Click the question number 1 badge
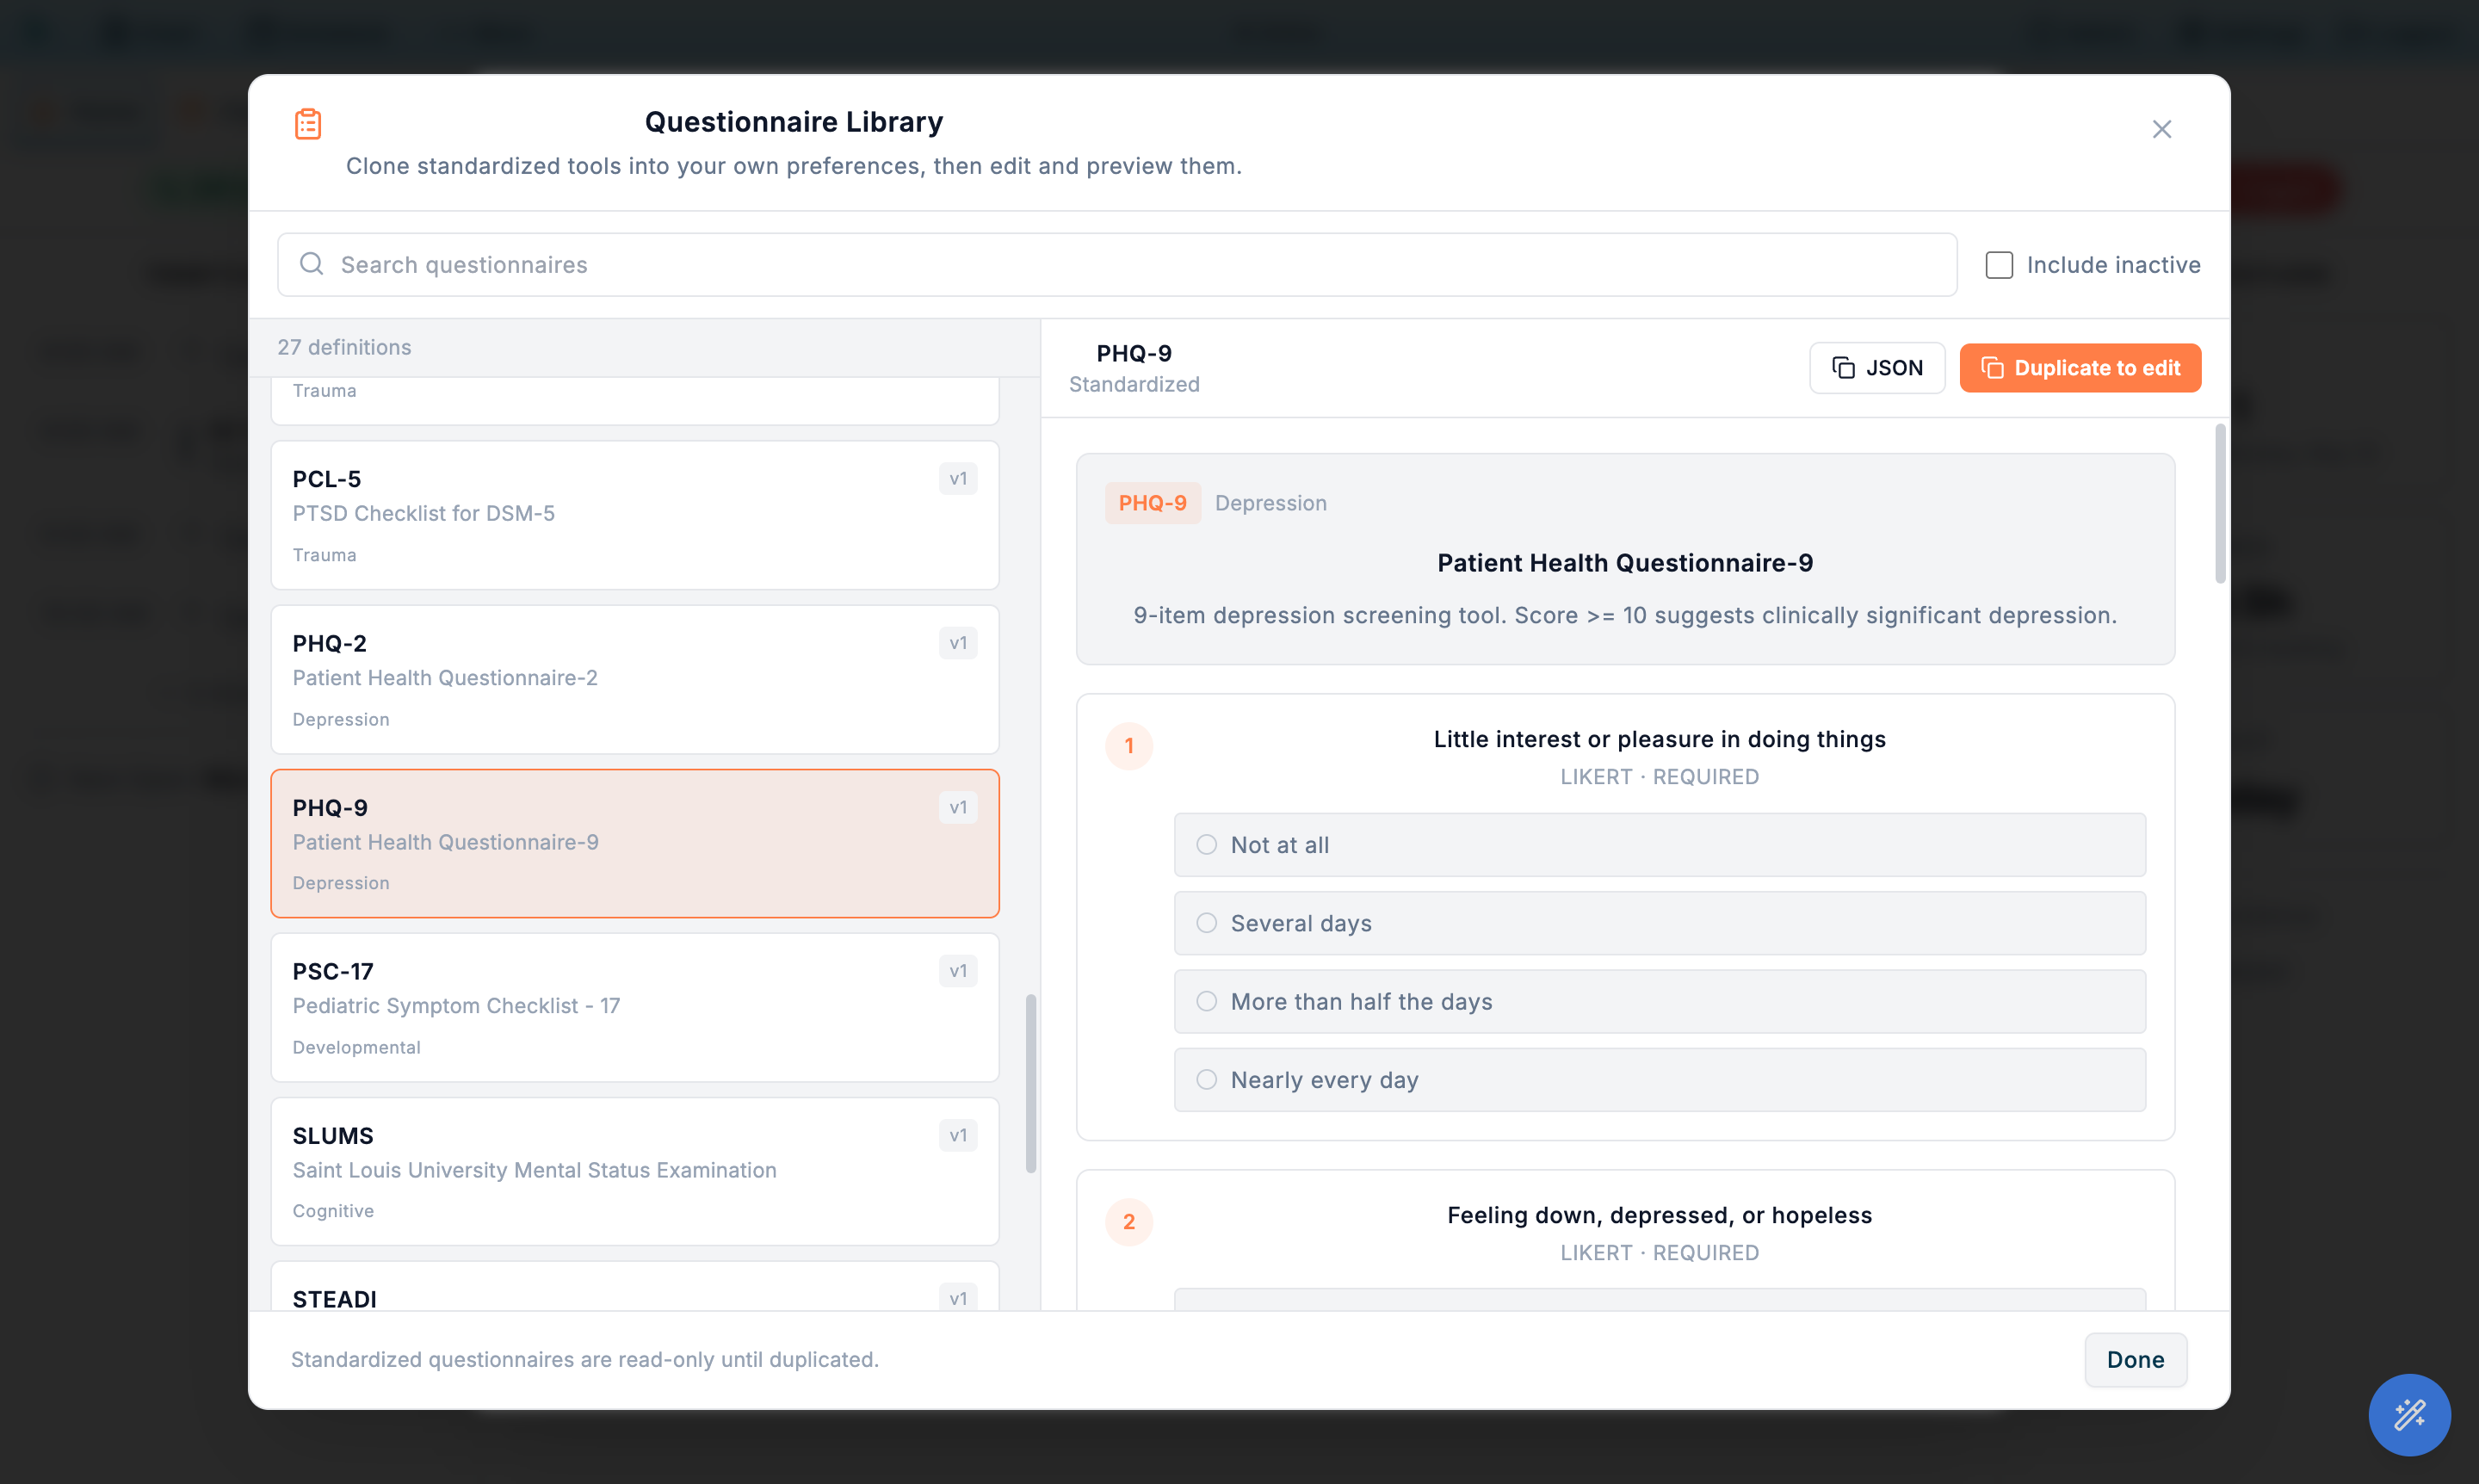2479x1484 pixels. tap(1128, 746)
